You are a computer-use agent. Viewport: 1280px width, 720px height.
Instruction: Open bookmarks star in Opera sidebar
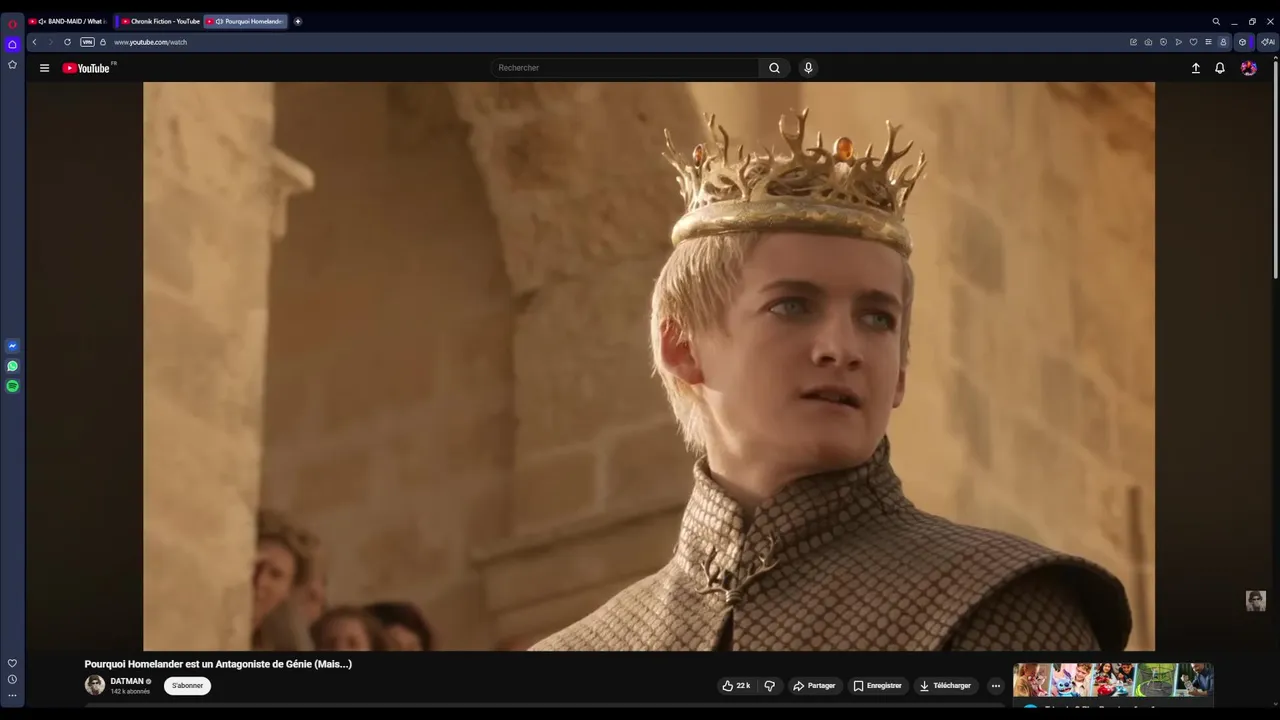[12, 64]
